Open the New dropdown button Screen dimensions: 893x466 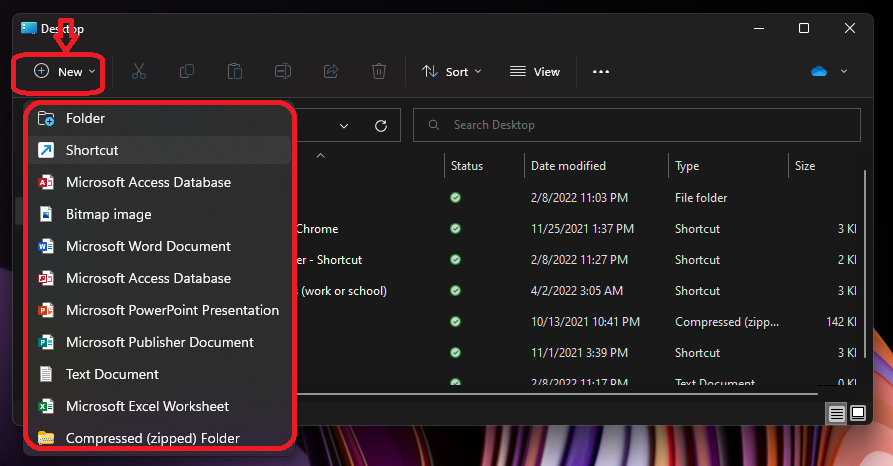pyautogui.click(x=64, y=72)
